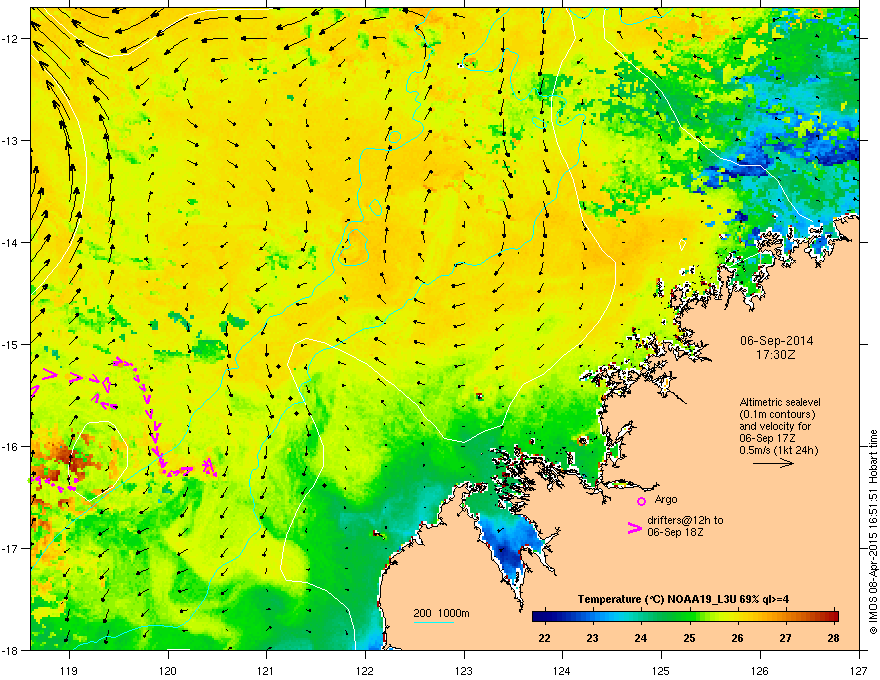880x680 pixels.
Task: Select the '17:30Z' time label
Action: pos(776,355)
